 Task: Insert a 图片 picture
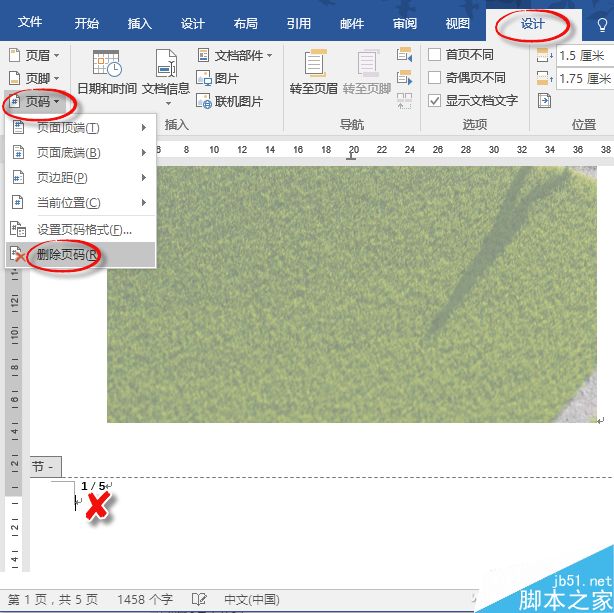218,78
